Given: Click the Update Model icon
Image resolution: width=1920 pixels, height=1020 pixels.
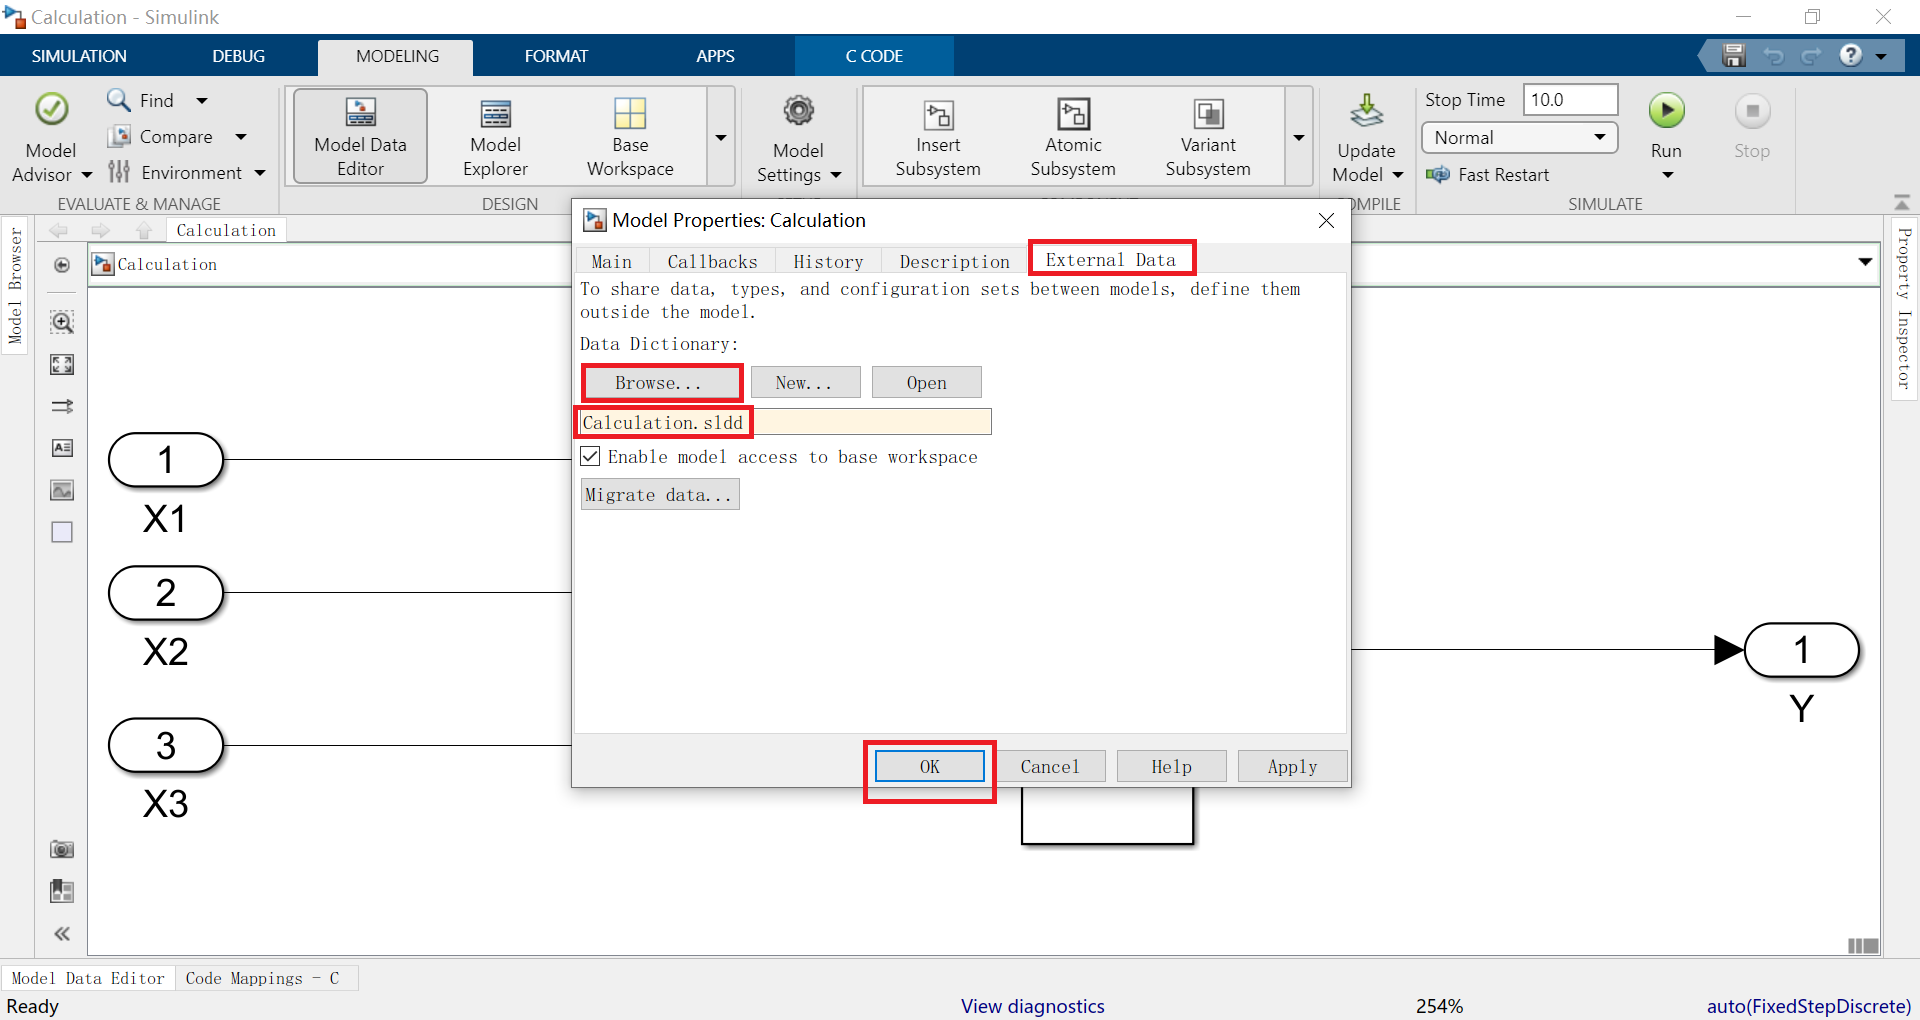Looking at the screenshot, I should [x=1366, y=112].
